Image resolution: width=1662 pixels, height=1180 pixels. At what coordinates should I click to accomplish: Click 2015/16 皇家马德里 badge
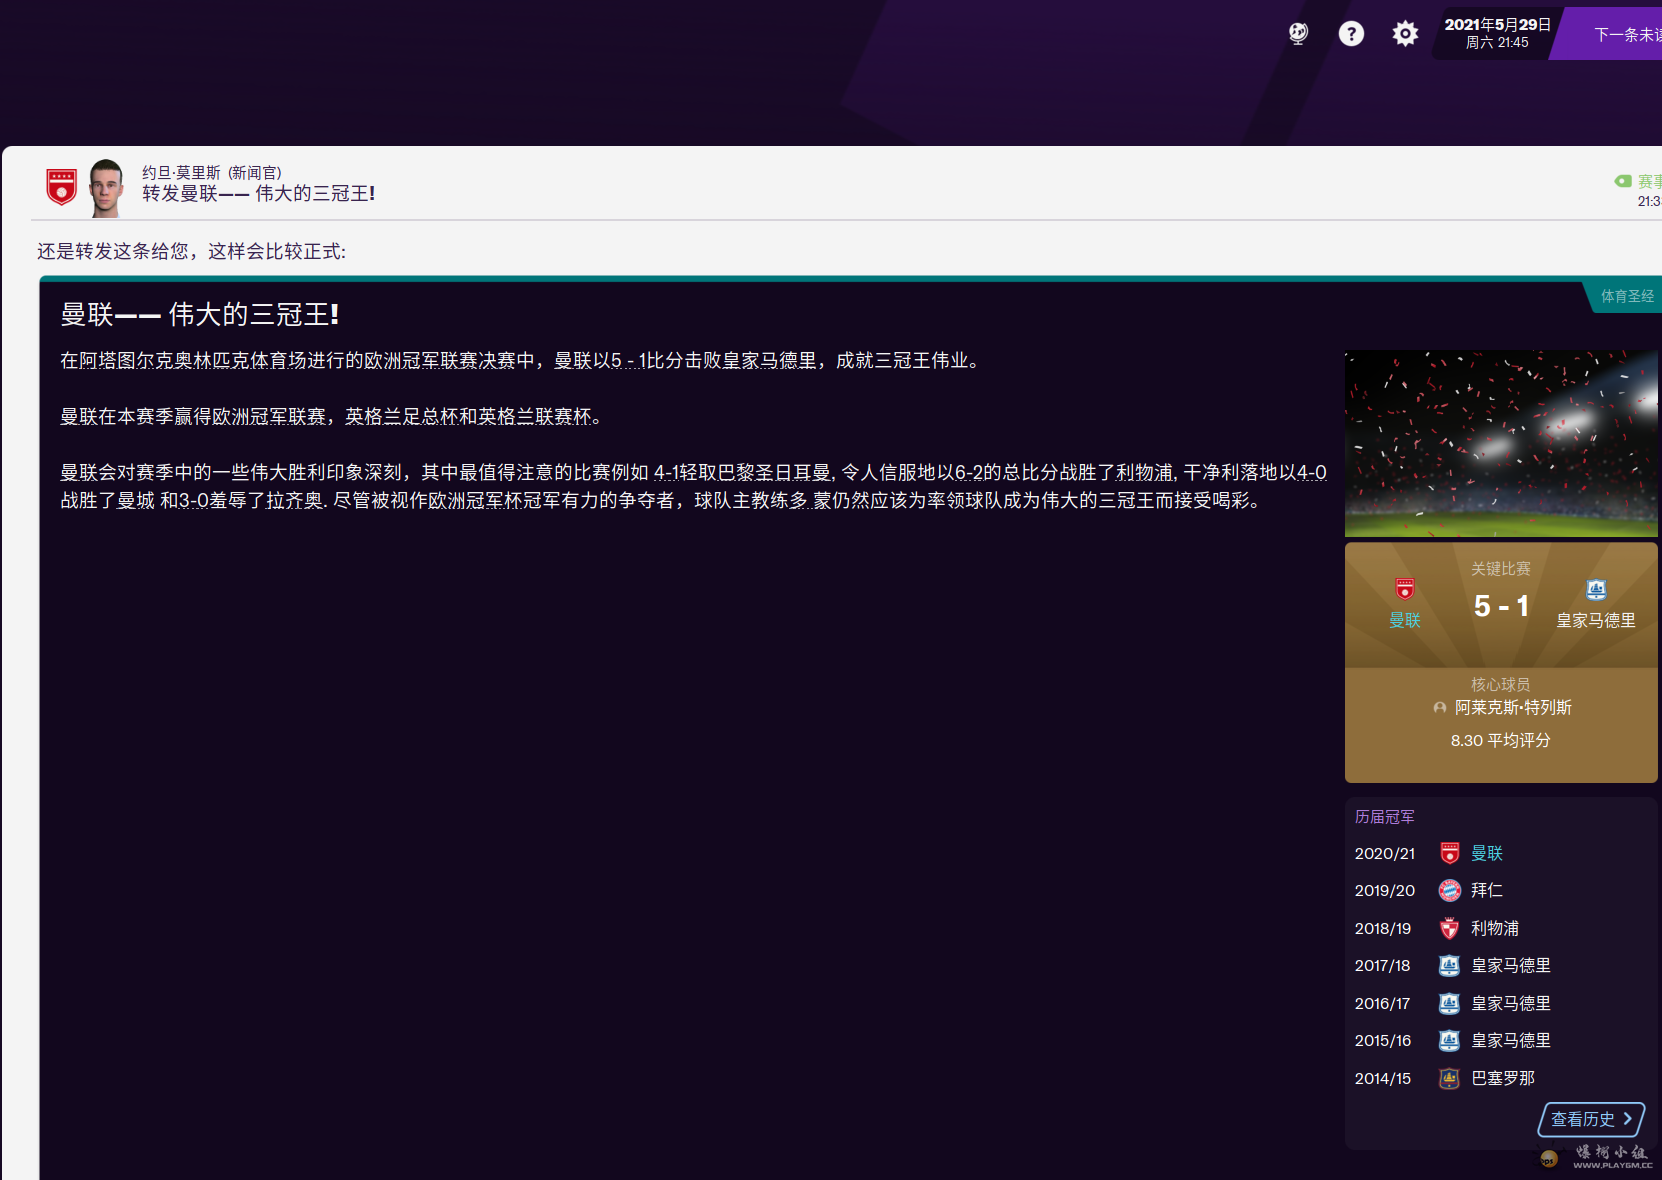[1449, 1040]
